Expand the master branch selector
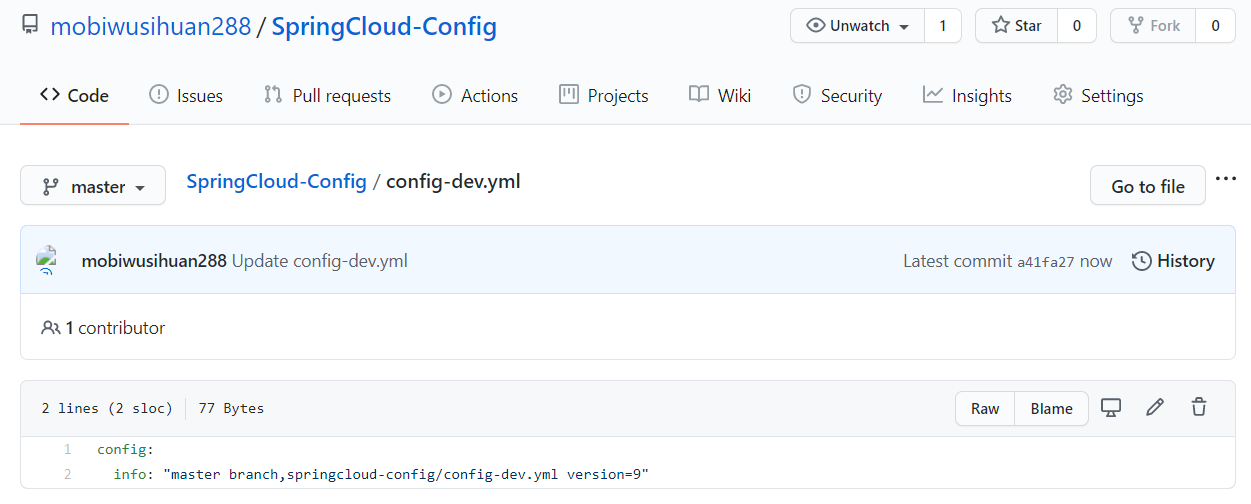Screen dimensions: 1251x504 coord(93,186)
